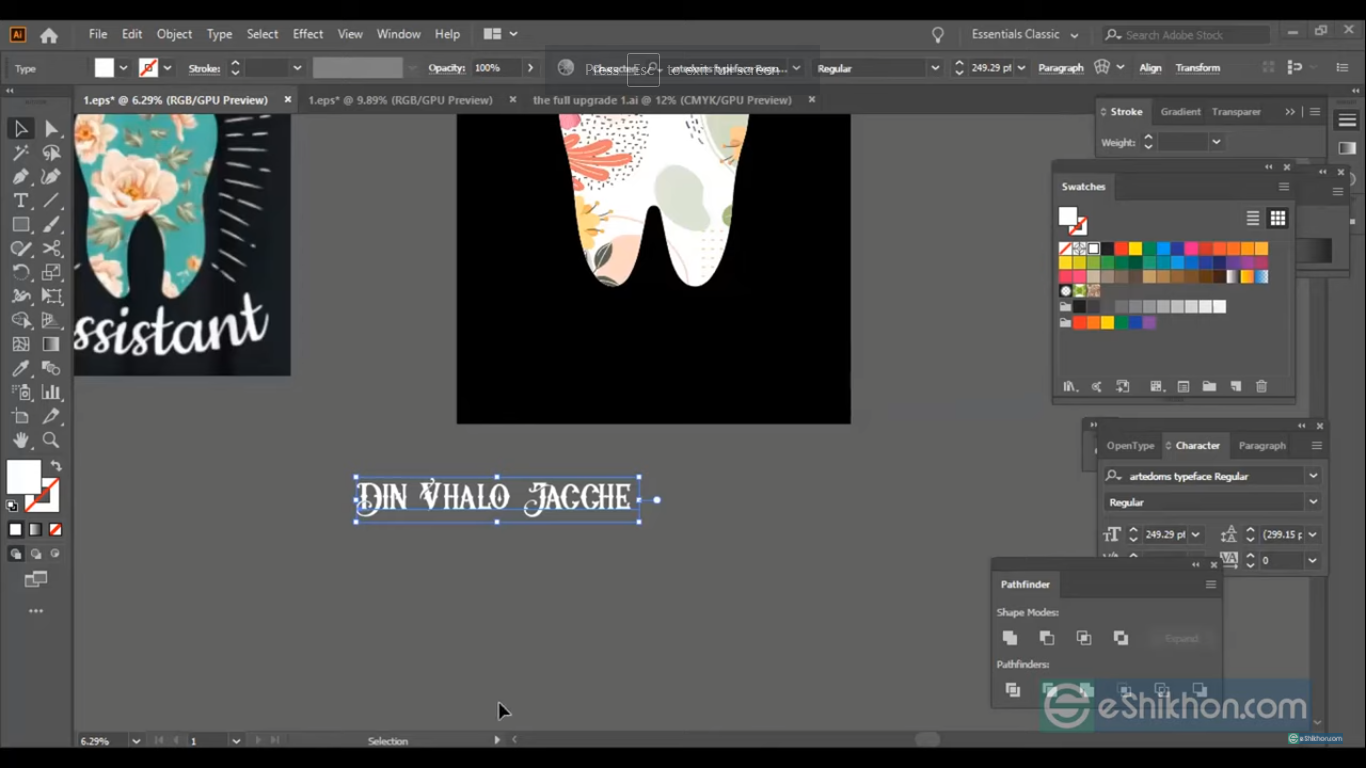Open artboard navigation dropdown
Viewport: 1366px width, 768px height.
pyautogui.click(x=236, y=741)
